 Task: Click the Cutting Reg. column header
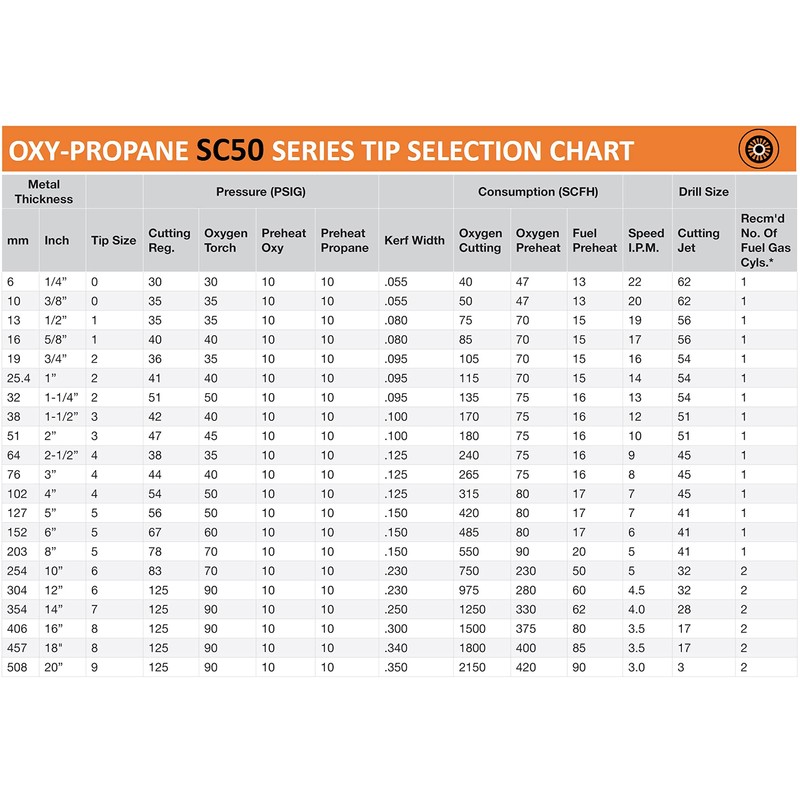pyautogui.click(x=168, y=240)
